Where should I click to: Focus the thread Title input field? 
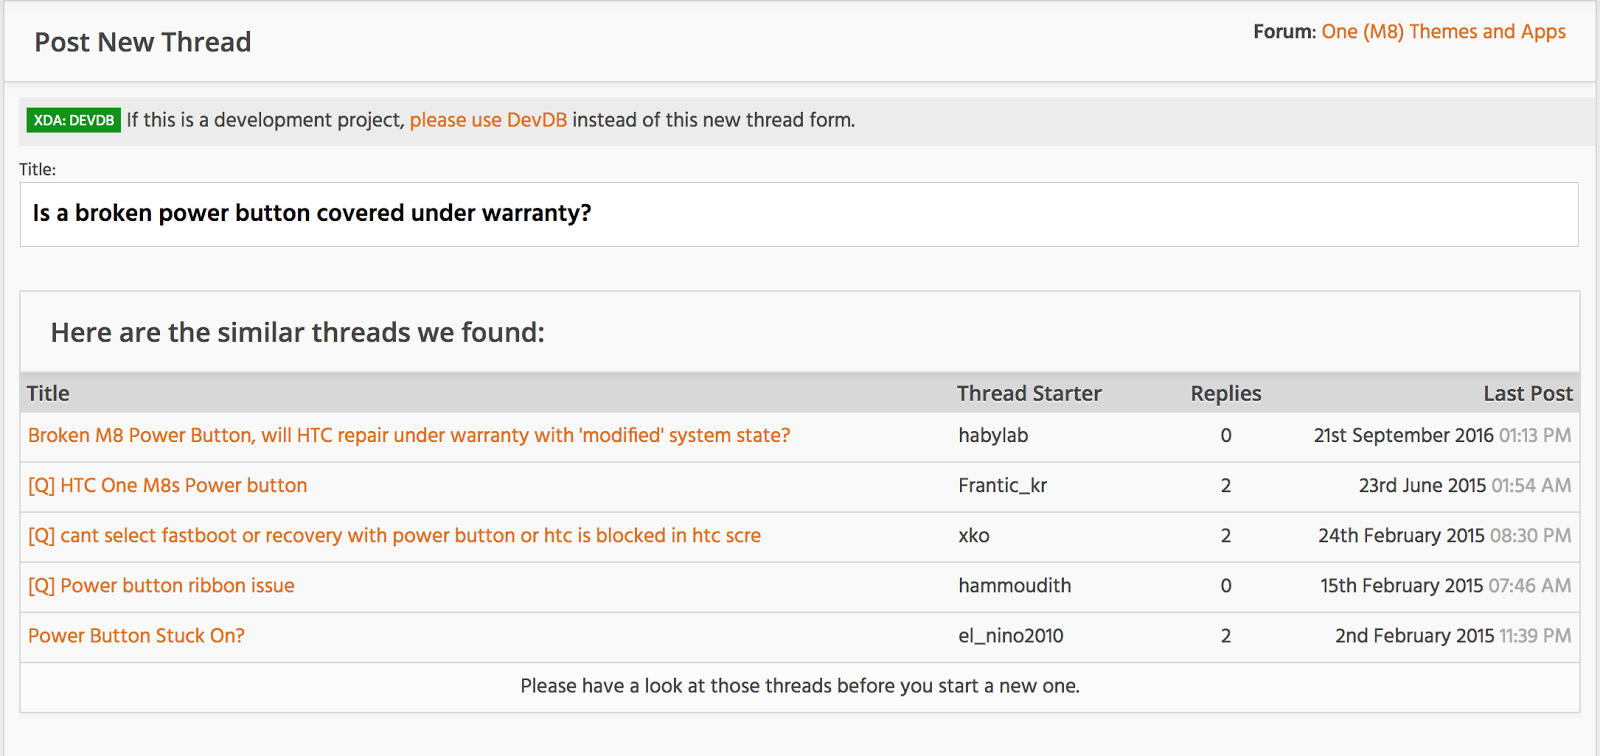coord(798,214)
